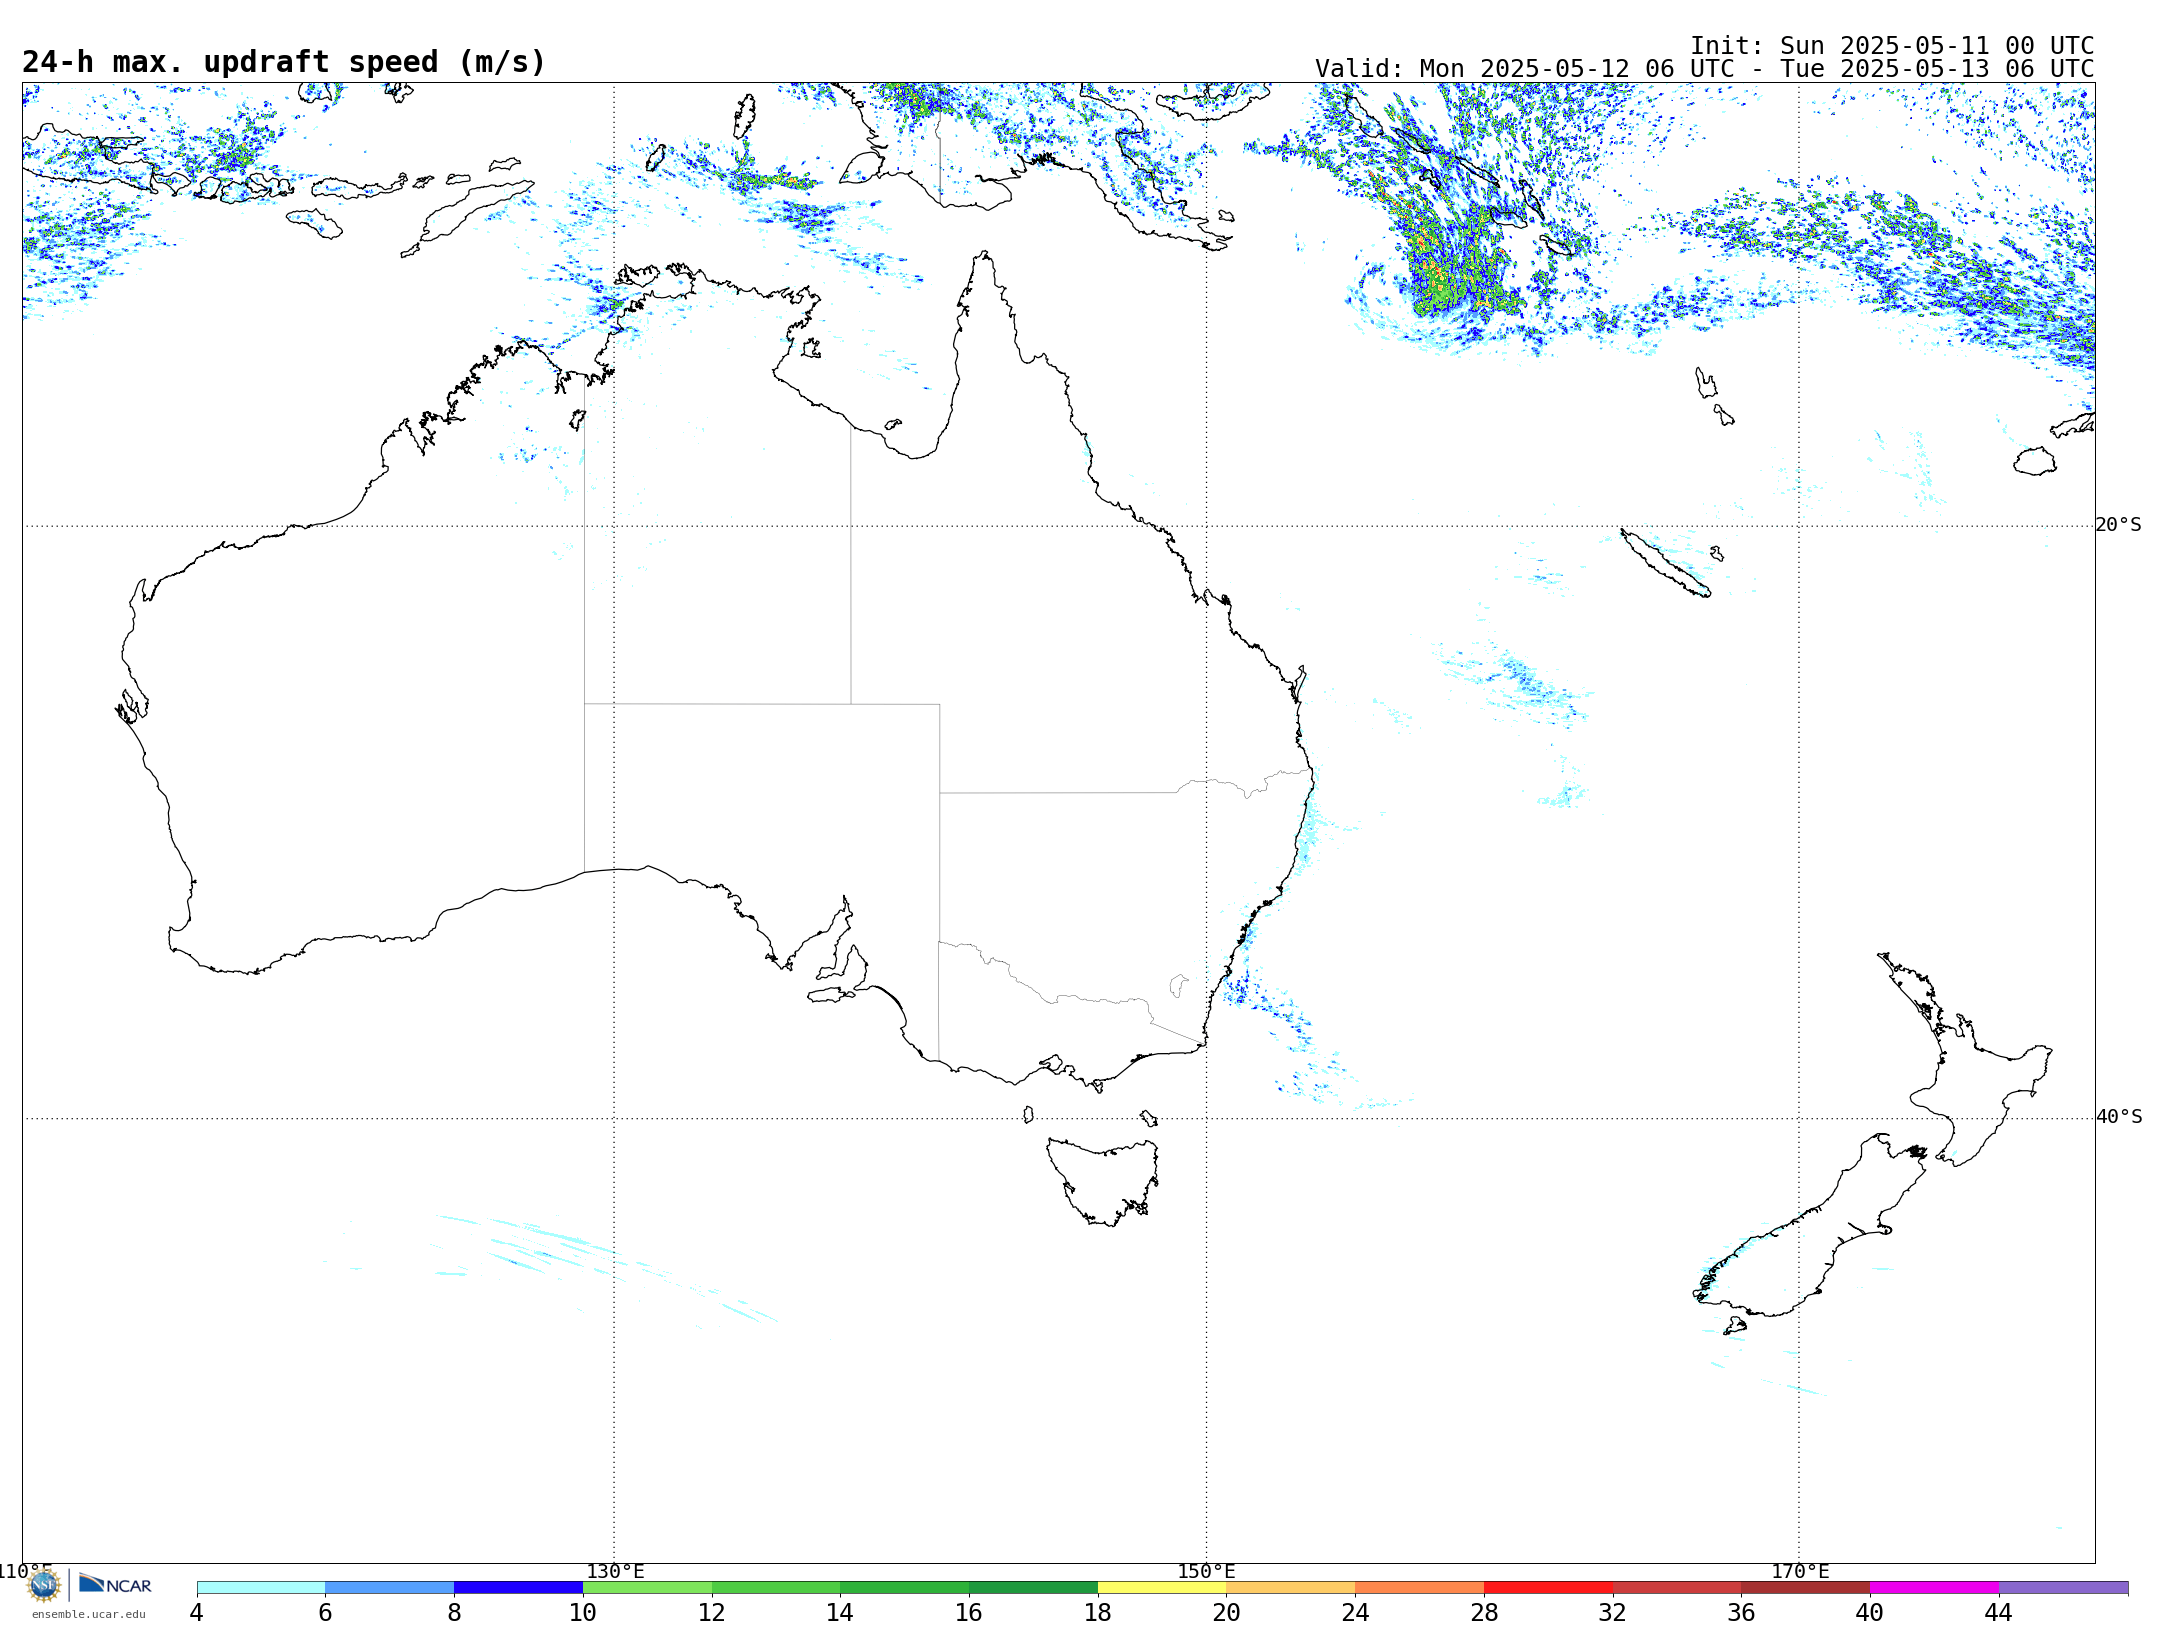
Task: Click the colorbar tick label '4'
Action: pyautogui.click(x=197, y=1612)
